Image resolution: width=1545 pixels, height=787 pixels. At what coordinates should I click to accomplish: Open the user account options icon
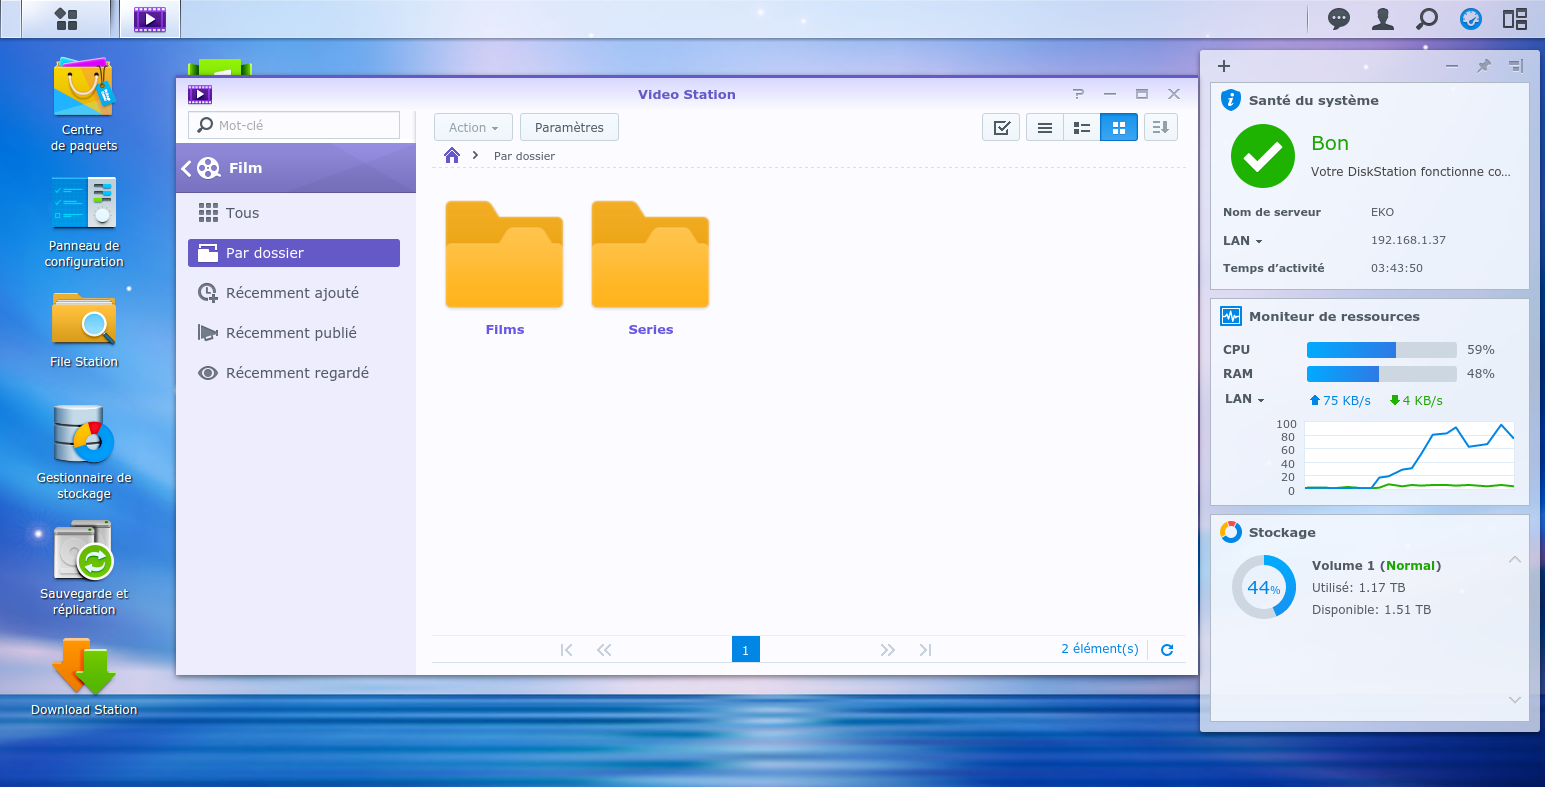coord(1383,19)
